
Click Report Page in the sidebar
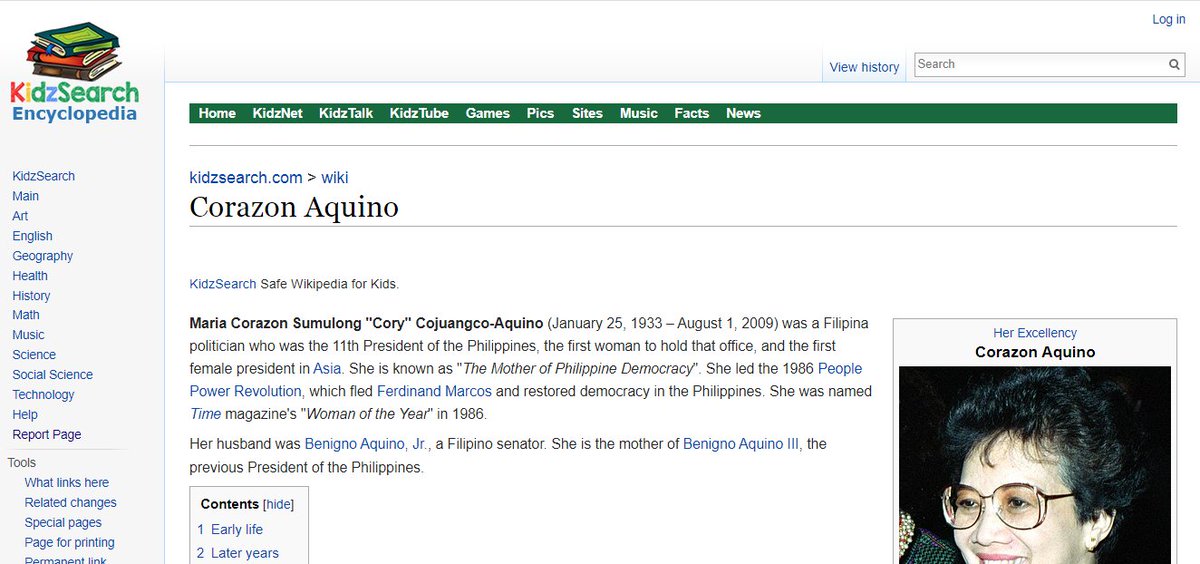pyautogui.click(x=47, y=435)
